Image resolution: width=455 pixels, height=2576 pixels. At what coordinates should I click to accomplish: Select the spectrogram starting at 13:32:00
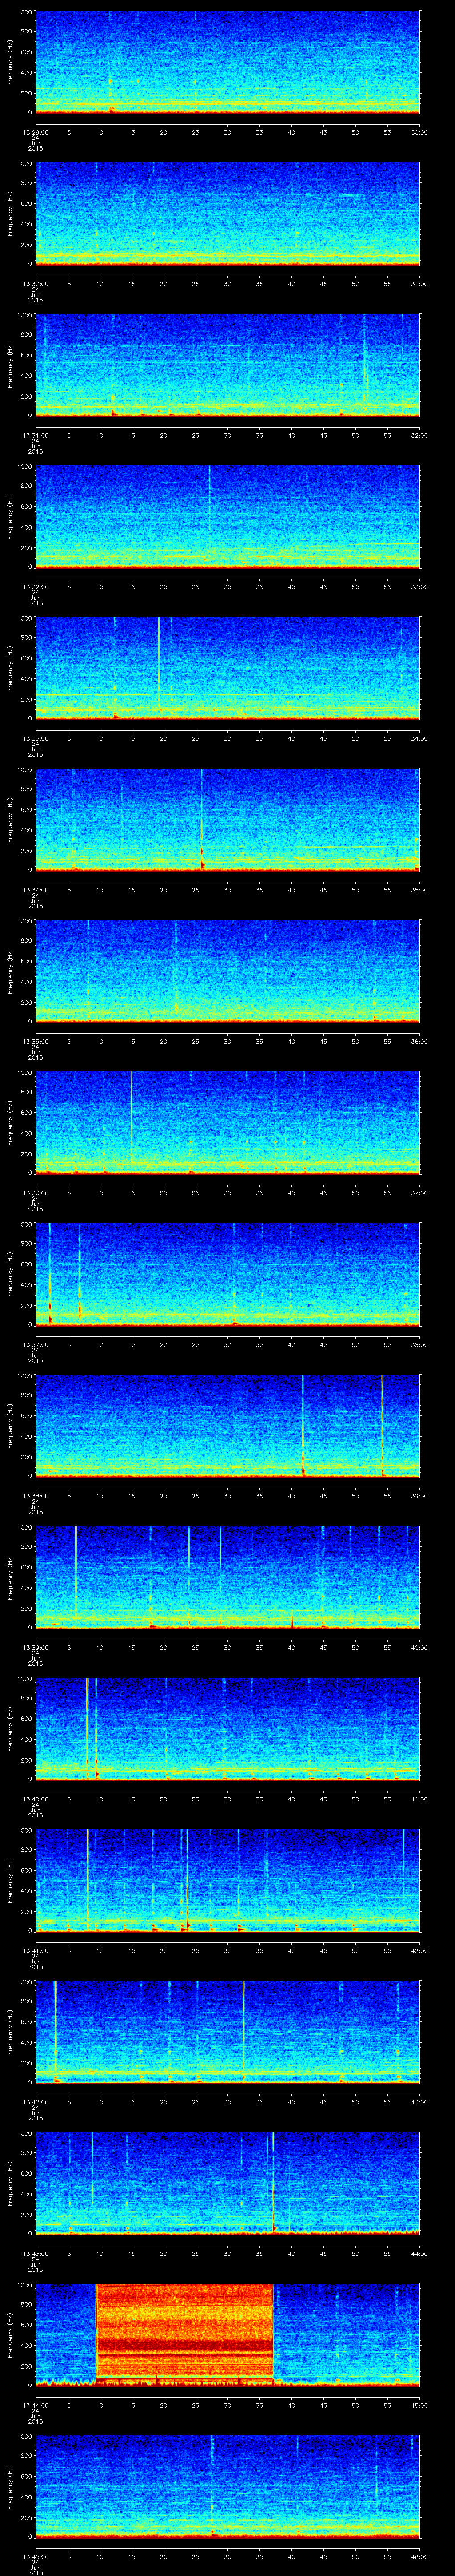(x=228, y=516)
